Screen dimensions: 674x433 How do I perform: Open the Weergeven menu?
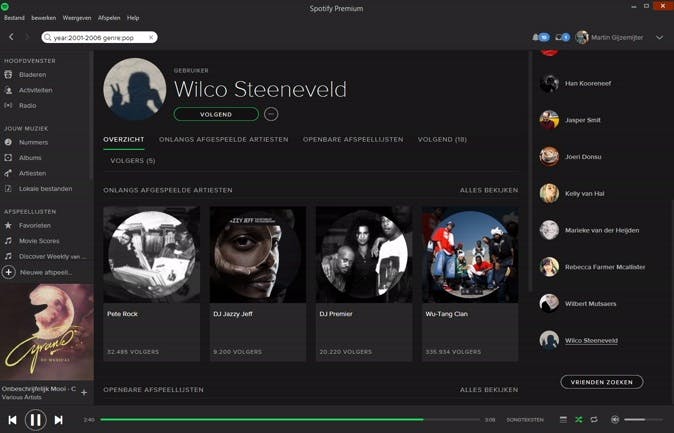(x=77, y=18)
